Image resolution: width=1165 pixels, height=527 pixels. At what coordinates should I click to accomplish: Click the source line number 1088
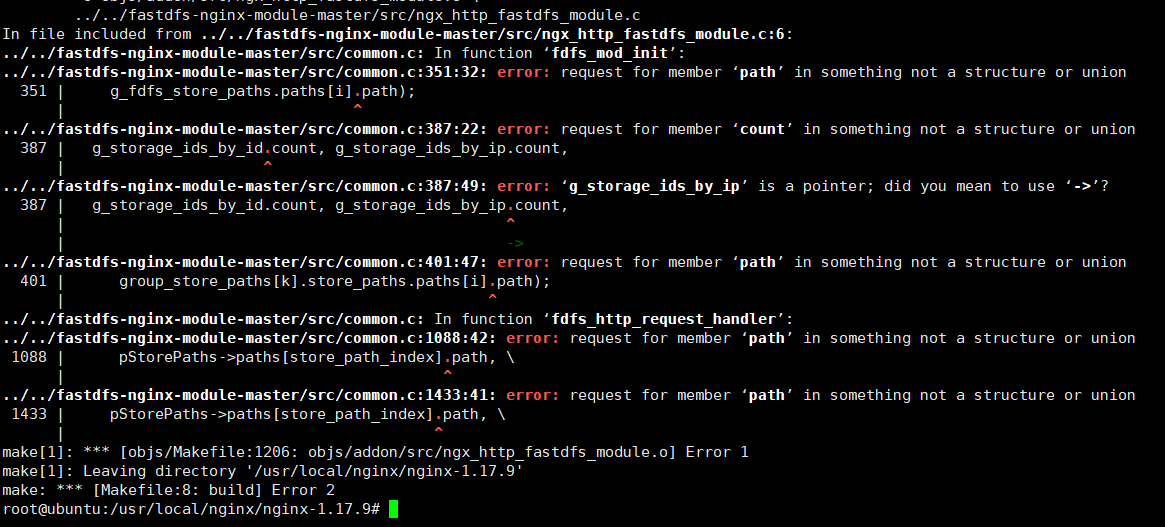[x=29, y=357]
